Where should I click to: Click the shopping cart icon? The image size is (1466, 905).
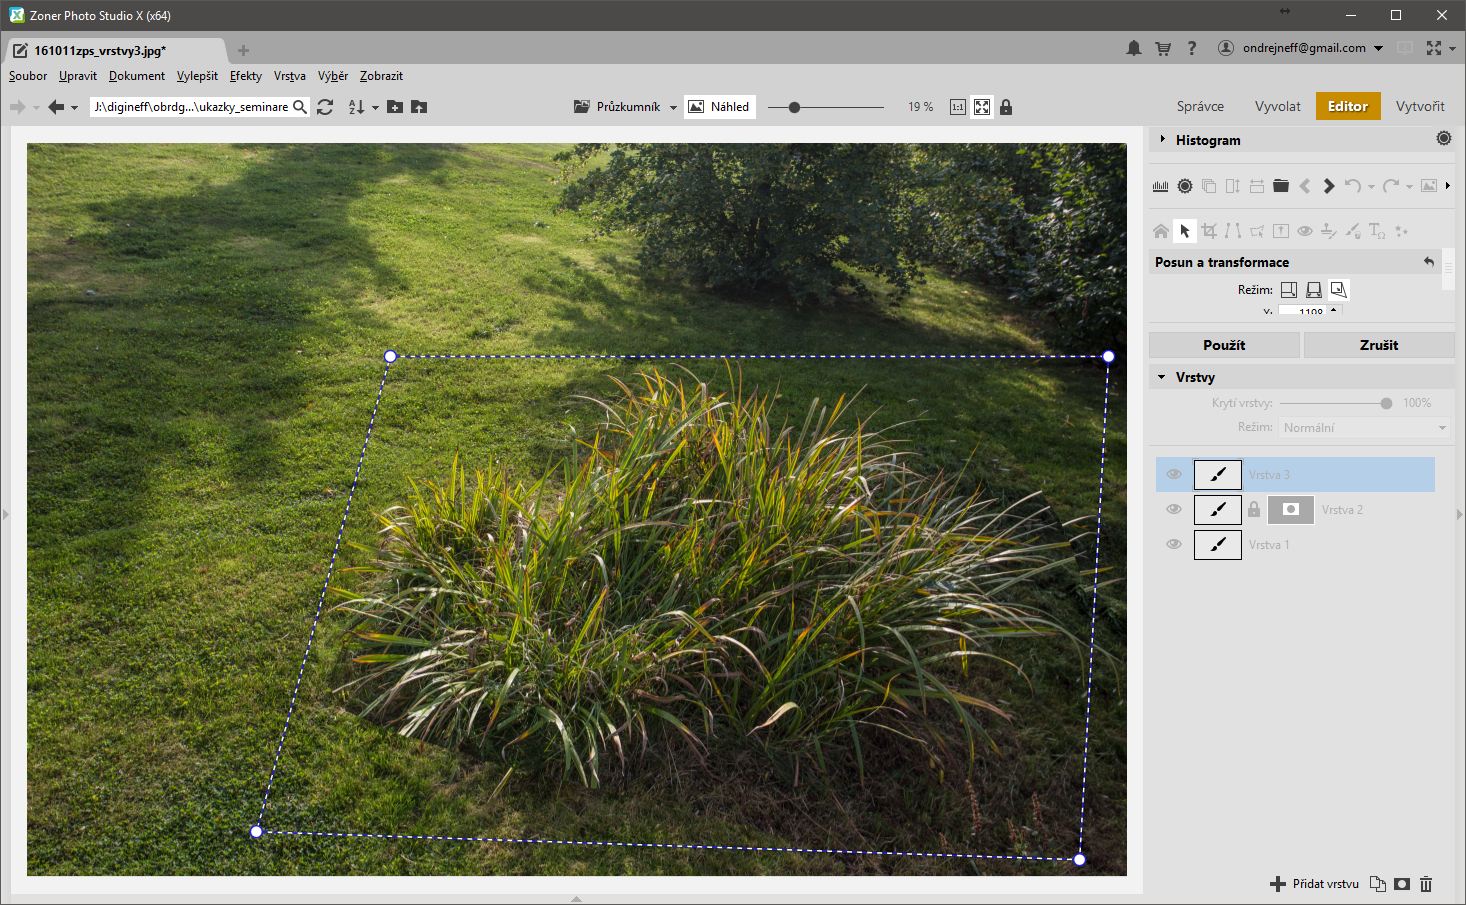1162,48
